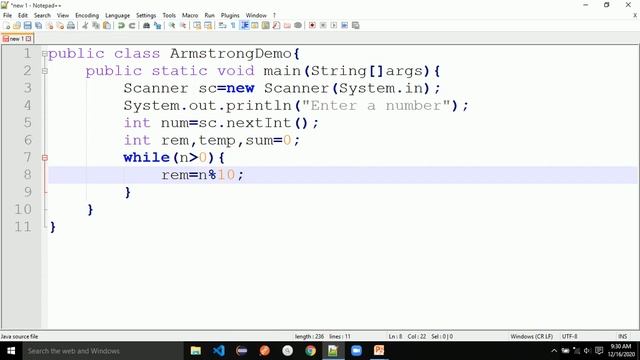Click the Stop Recording macro icon

323,25
